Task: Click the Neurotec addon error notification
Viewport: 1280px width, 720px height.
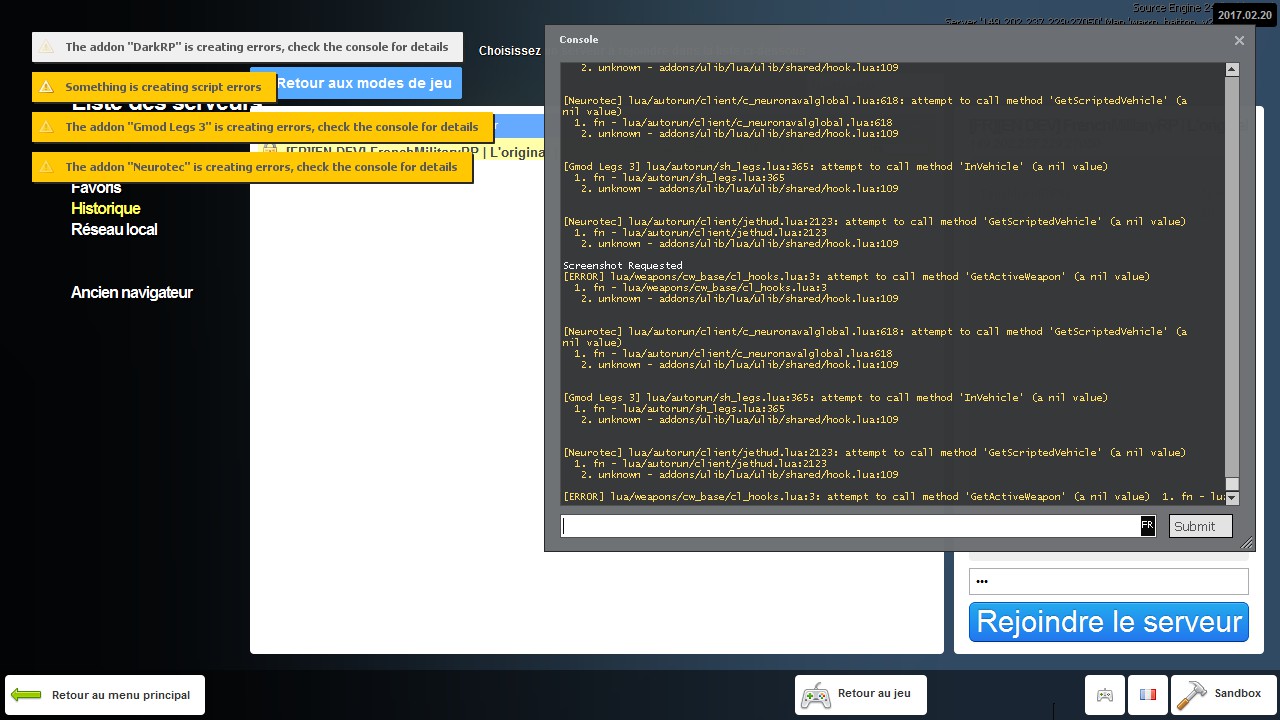Action: tap(252, 167)
